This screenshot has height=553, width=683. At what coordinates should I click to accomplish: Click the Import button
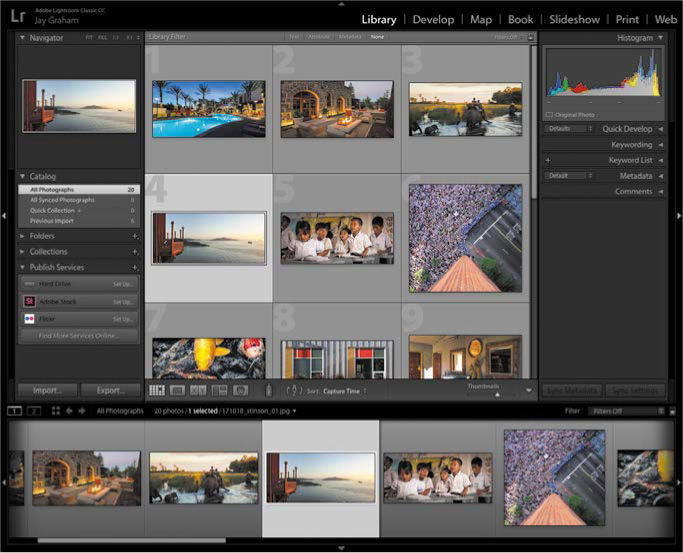point(47,390)
